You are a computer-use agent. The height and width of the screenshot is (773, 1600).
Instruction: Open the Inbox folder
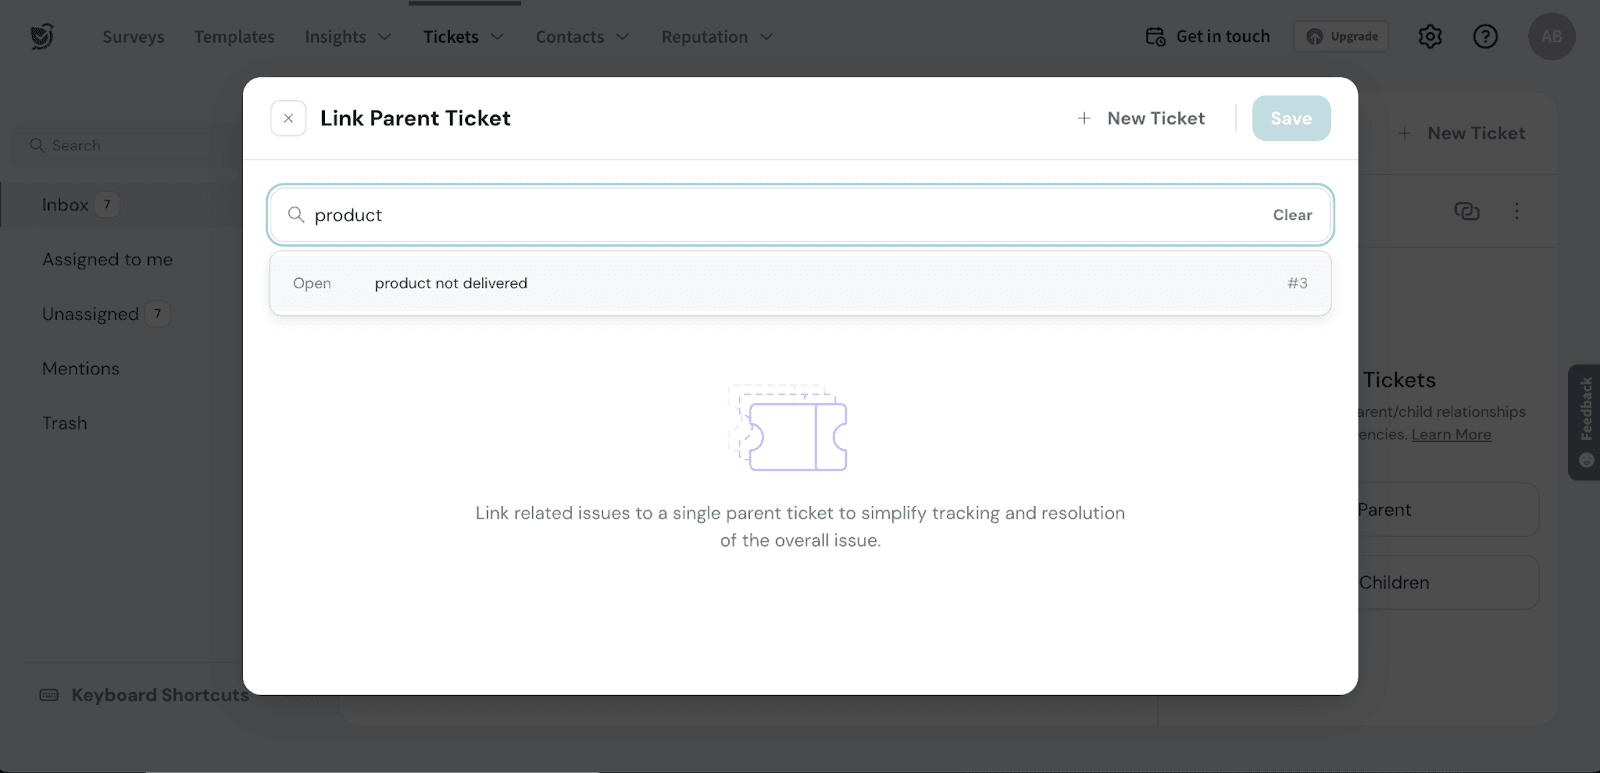click(66, 205)
